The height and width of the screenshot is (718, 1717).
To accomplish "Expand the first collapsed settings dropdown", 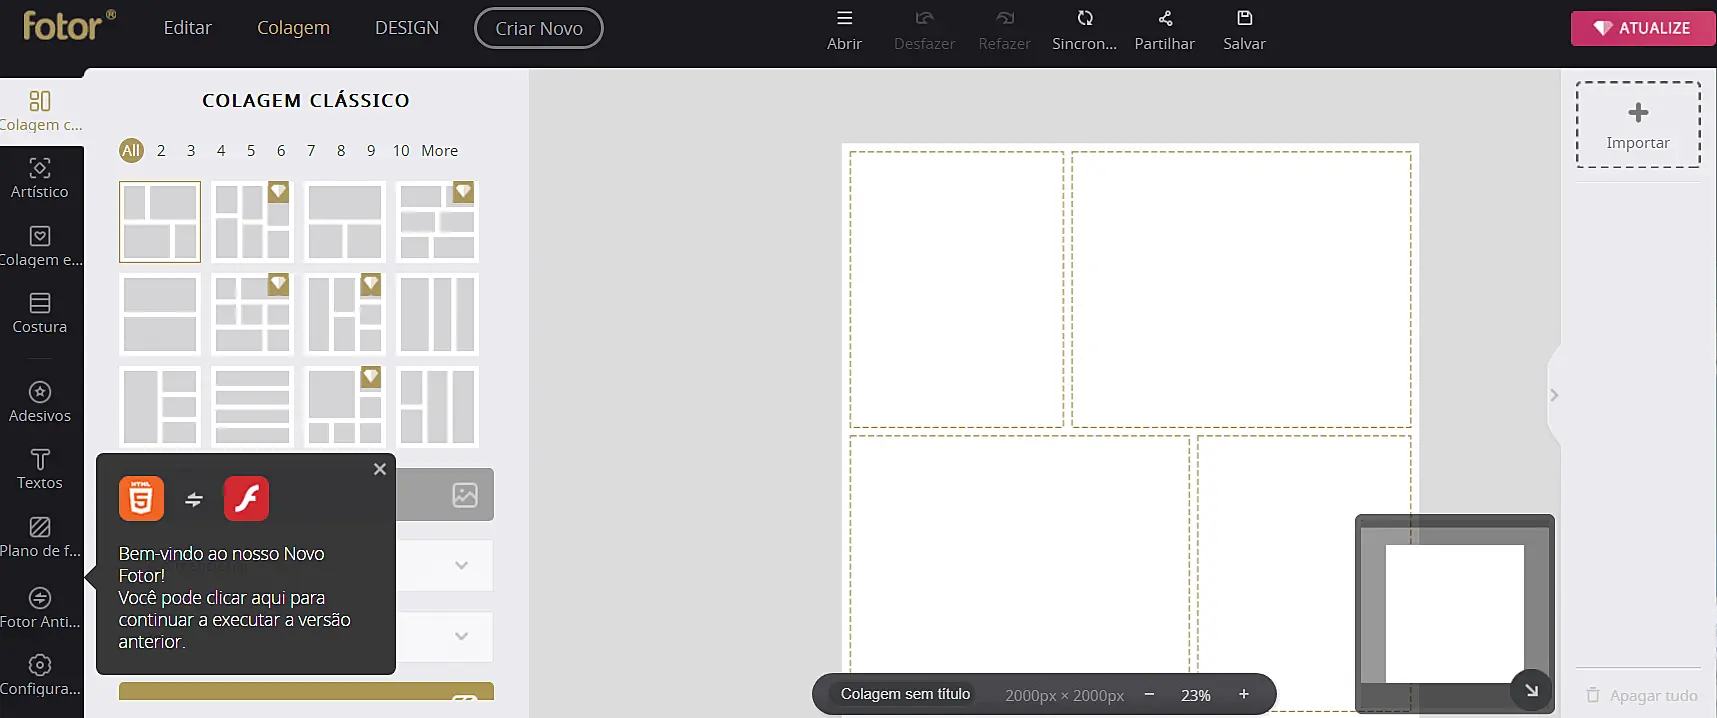I will (x=461, y=565).
